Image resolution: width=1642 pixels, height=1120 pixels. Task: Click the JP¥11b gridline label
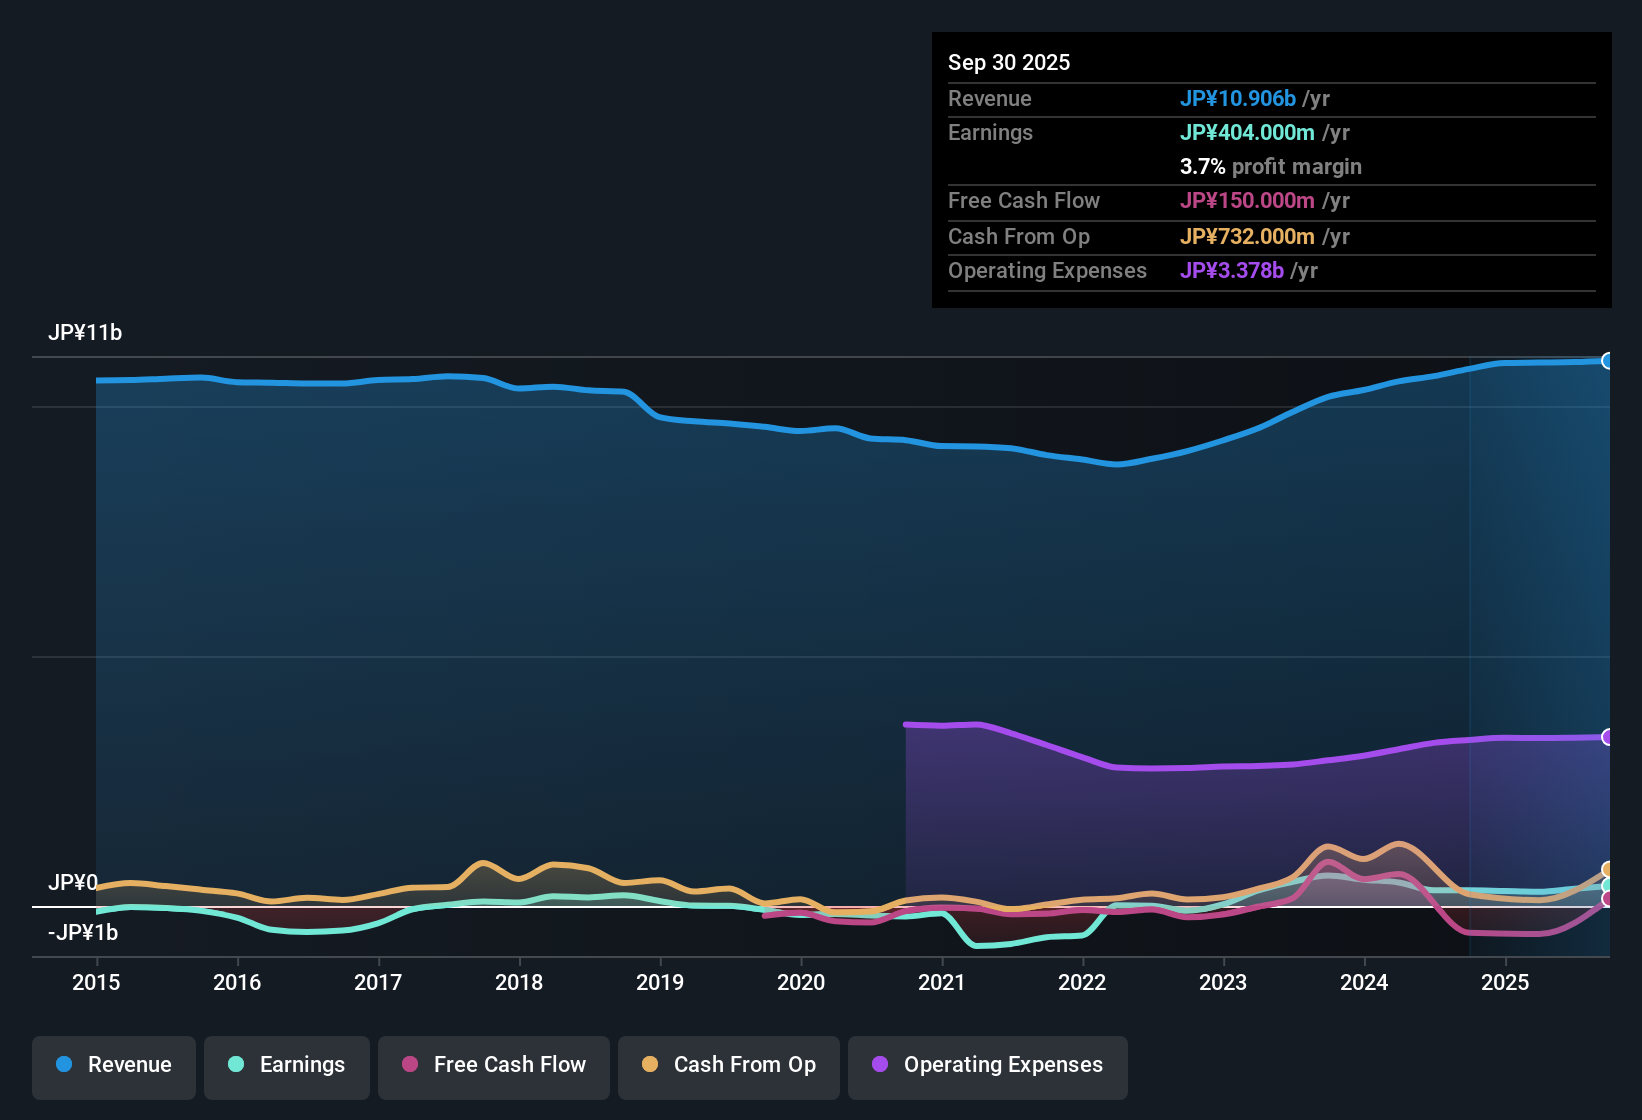86,332
